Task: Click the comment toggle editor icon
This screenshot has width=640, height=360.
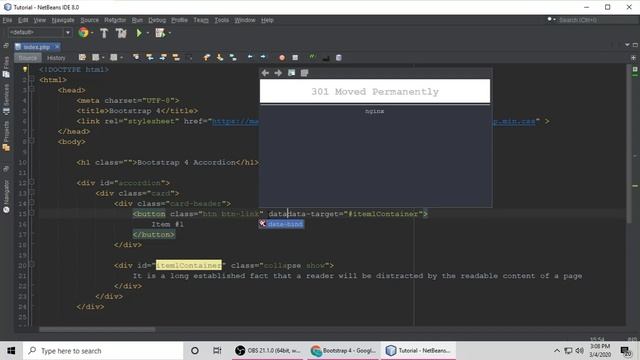Action: pyautogui.click(x=312, y=57)
